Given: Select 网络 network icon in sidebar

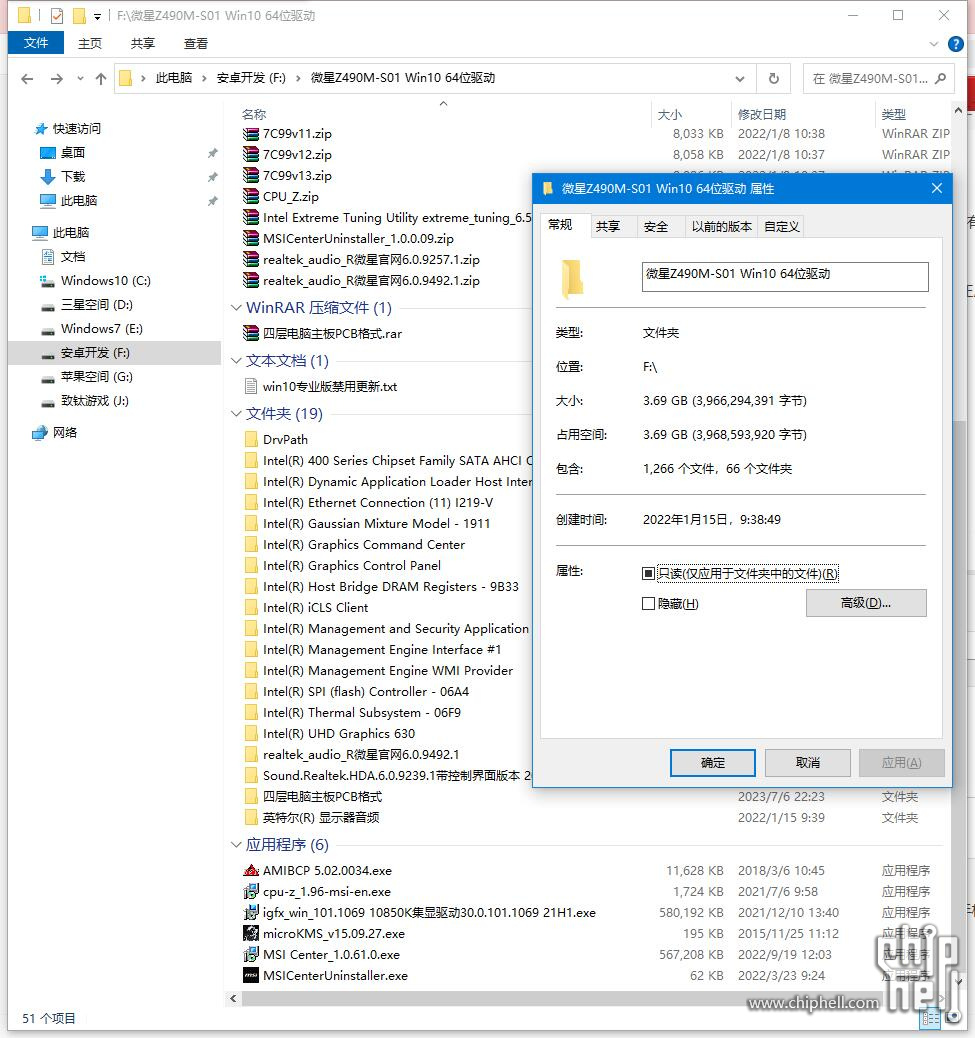Looking at the screenshot, I should (40, 433).
